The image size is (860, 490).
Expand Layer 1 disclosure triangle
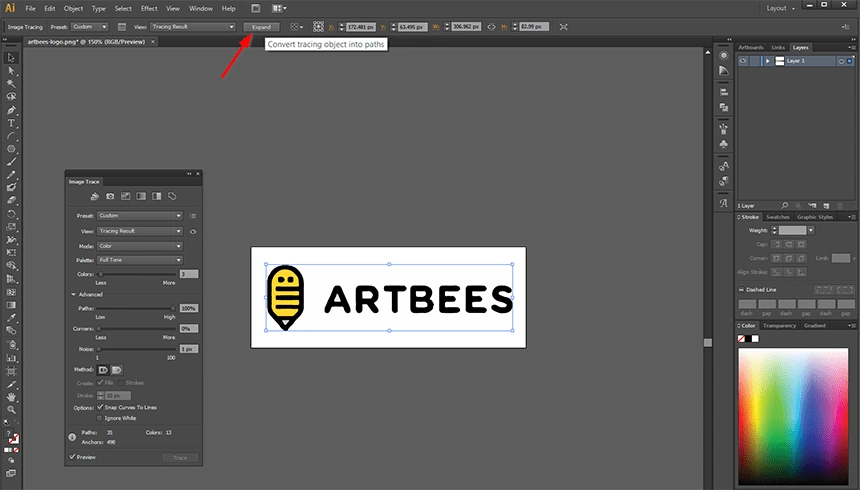(767, 61)
